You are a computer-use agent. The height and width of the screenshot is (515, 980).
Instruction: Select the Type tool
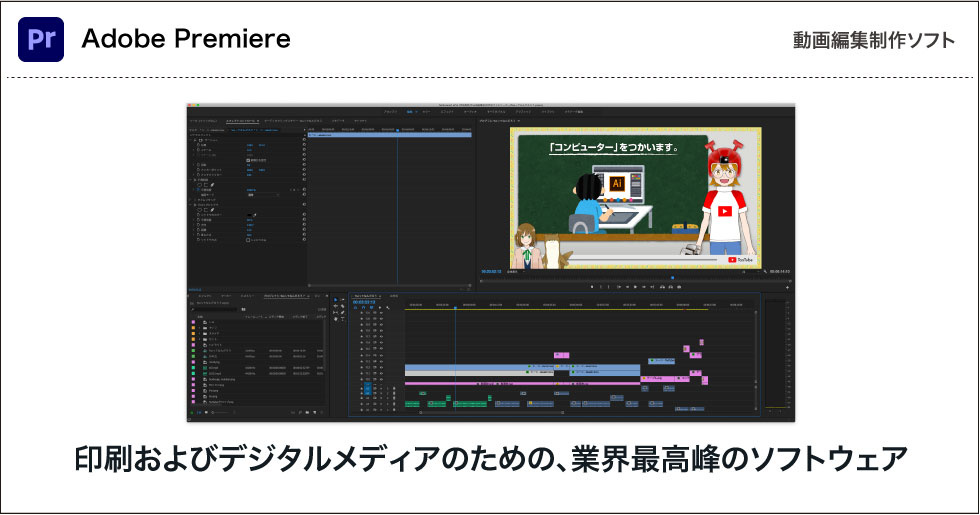click(342, 319)
